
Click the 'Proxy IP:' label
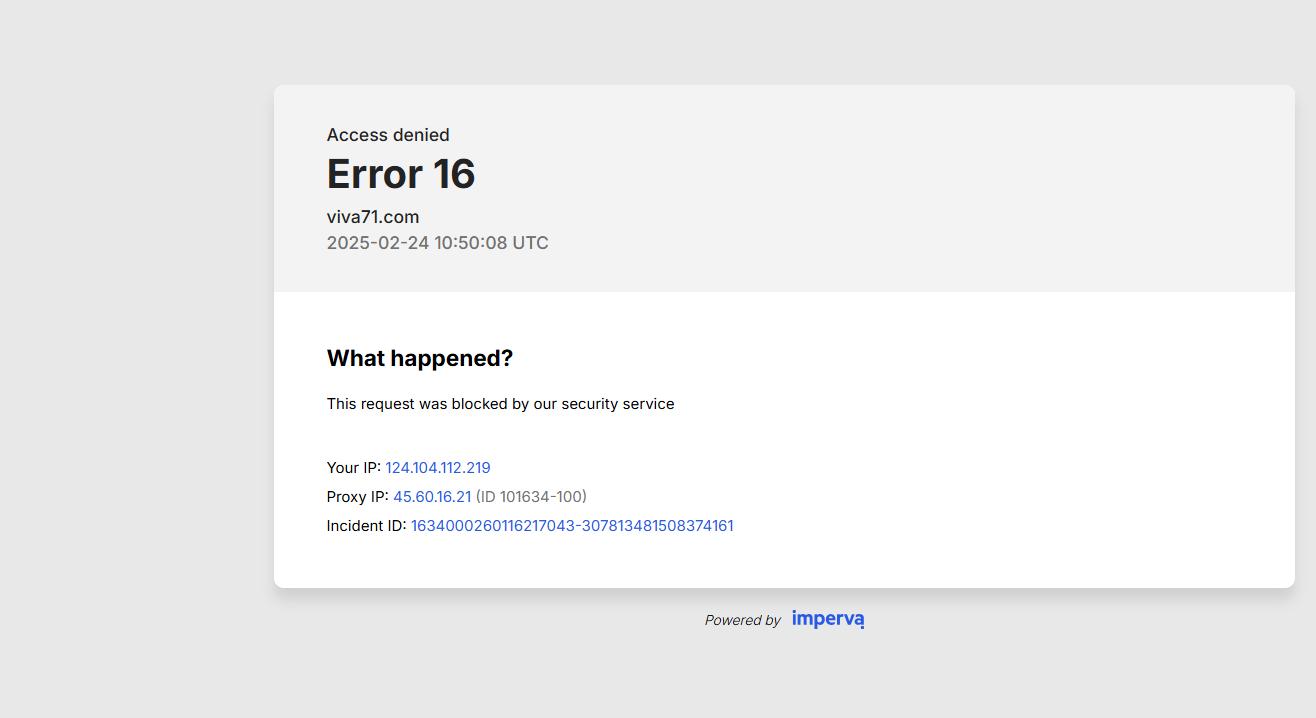357,497
